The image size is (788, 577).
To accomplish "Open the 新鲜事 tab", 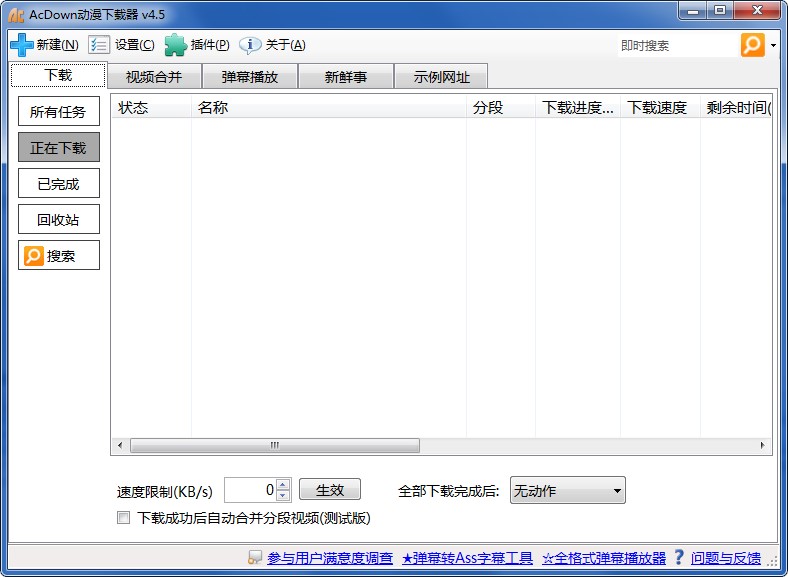I will (346, 76).
